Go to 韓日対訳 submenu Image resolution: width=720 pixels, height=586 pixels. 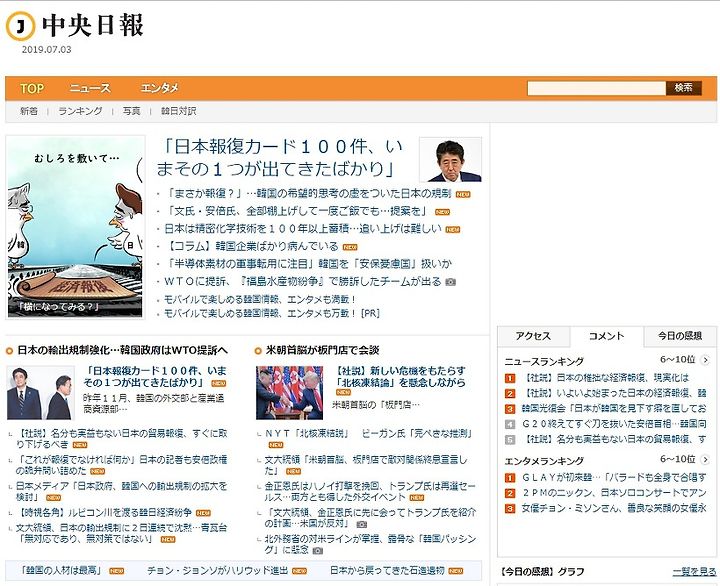(x=178, y=111)
